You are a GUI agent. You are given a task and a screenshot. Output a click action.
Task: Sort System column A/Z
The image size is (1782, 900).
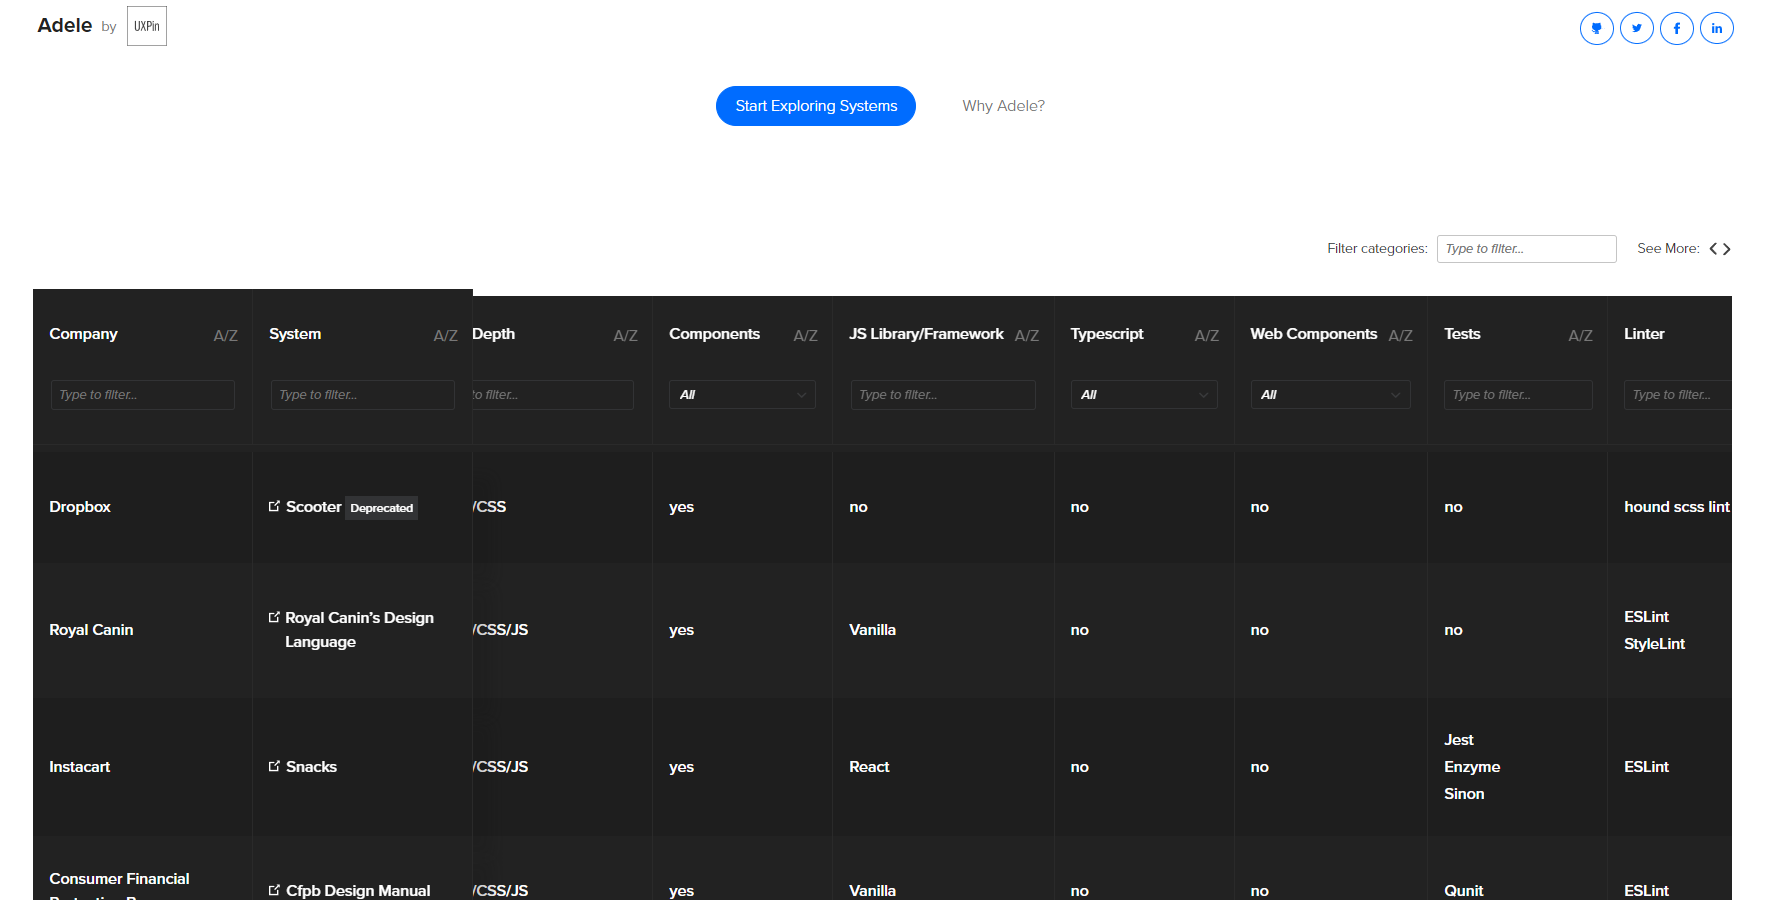click(x=445, y=335)
